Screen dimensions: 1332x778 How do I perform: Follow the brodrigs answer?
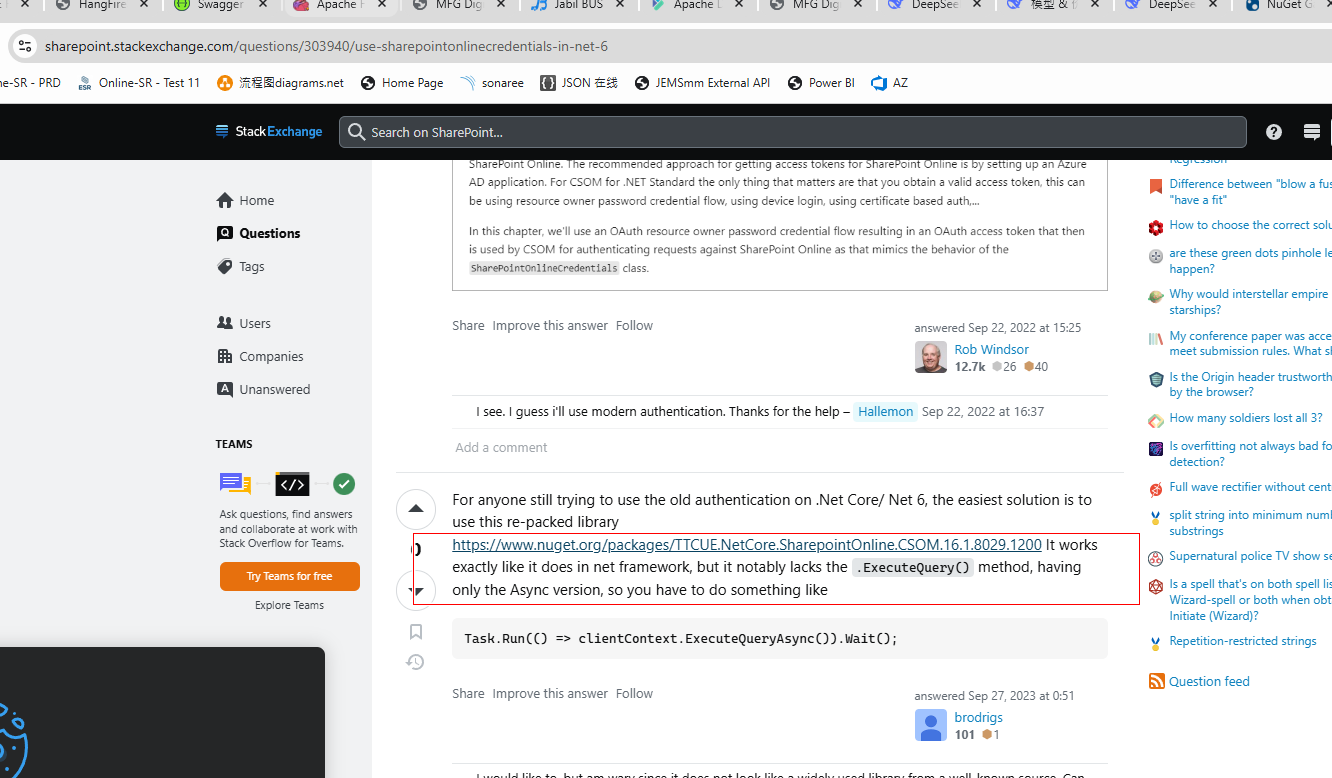(634, 693)
